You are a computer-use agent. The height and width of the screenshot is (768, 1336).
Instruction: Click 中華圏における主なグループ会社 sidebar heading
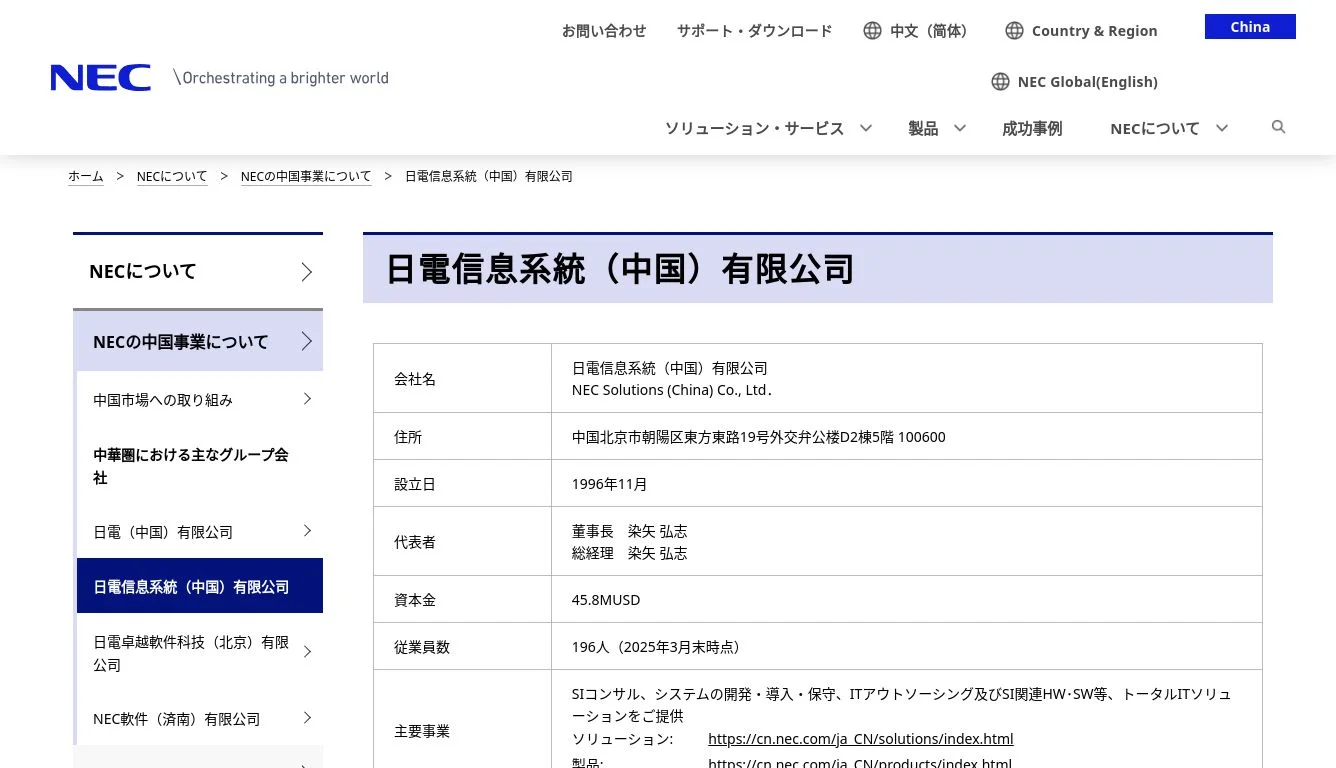coord(191,466)
